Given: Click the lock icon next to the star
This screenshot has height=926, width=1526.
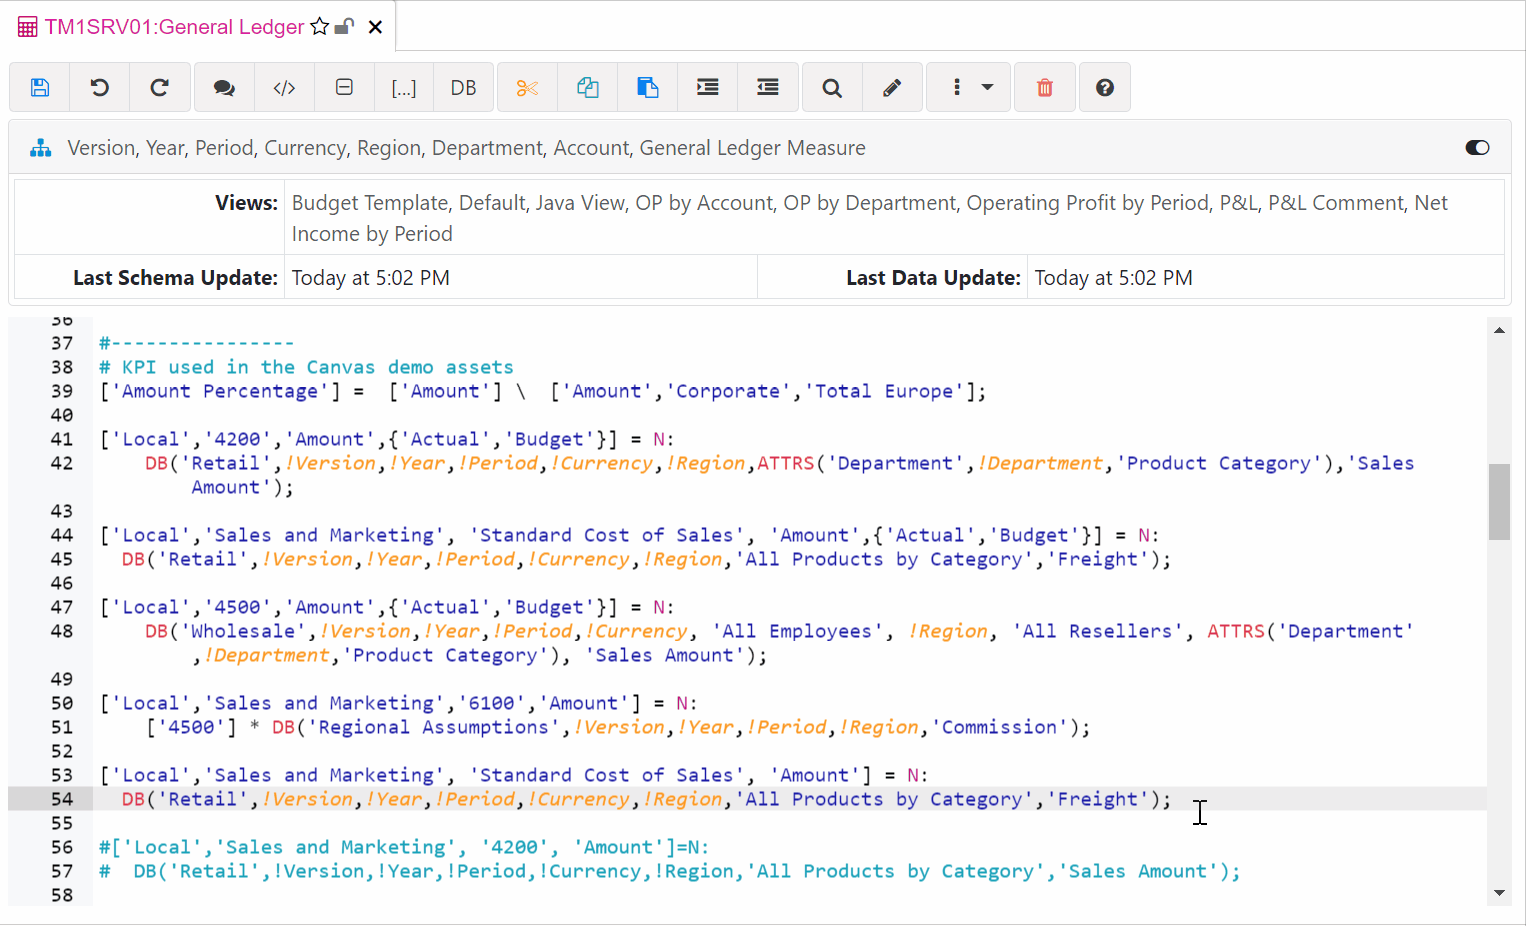Looking at the screenshot, I should coord(343,27).
